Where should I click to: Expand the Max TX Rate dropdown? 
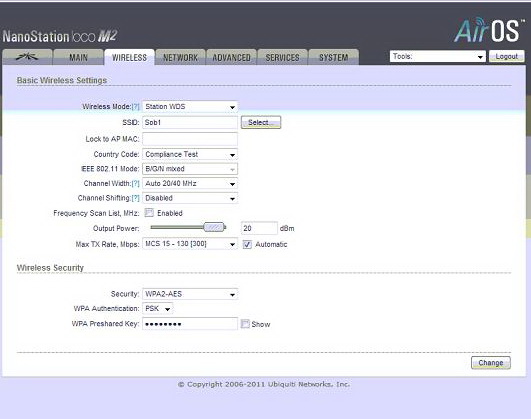[x=190, y=244]
